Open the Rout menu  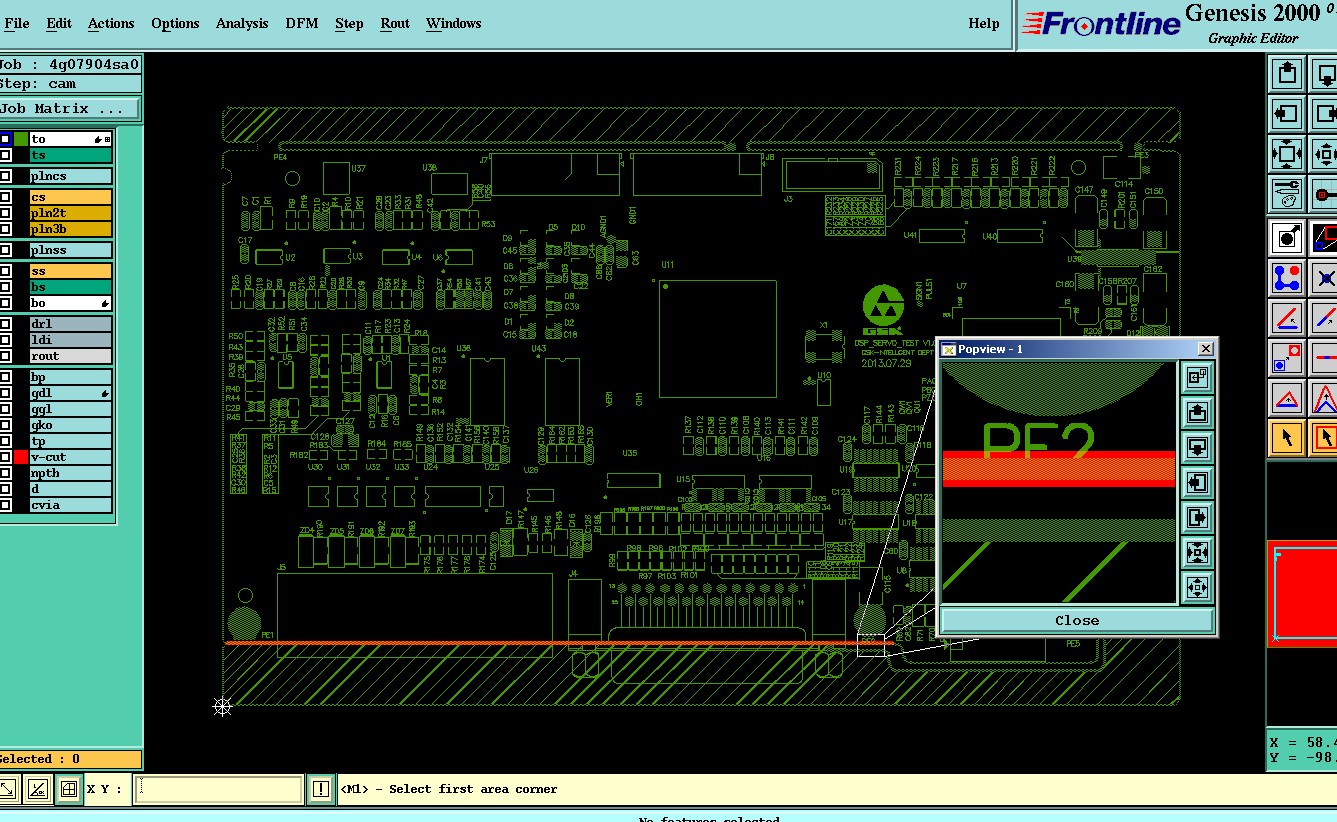(395, 23)
